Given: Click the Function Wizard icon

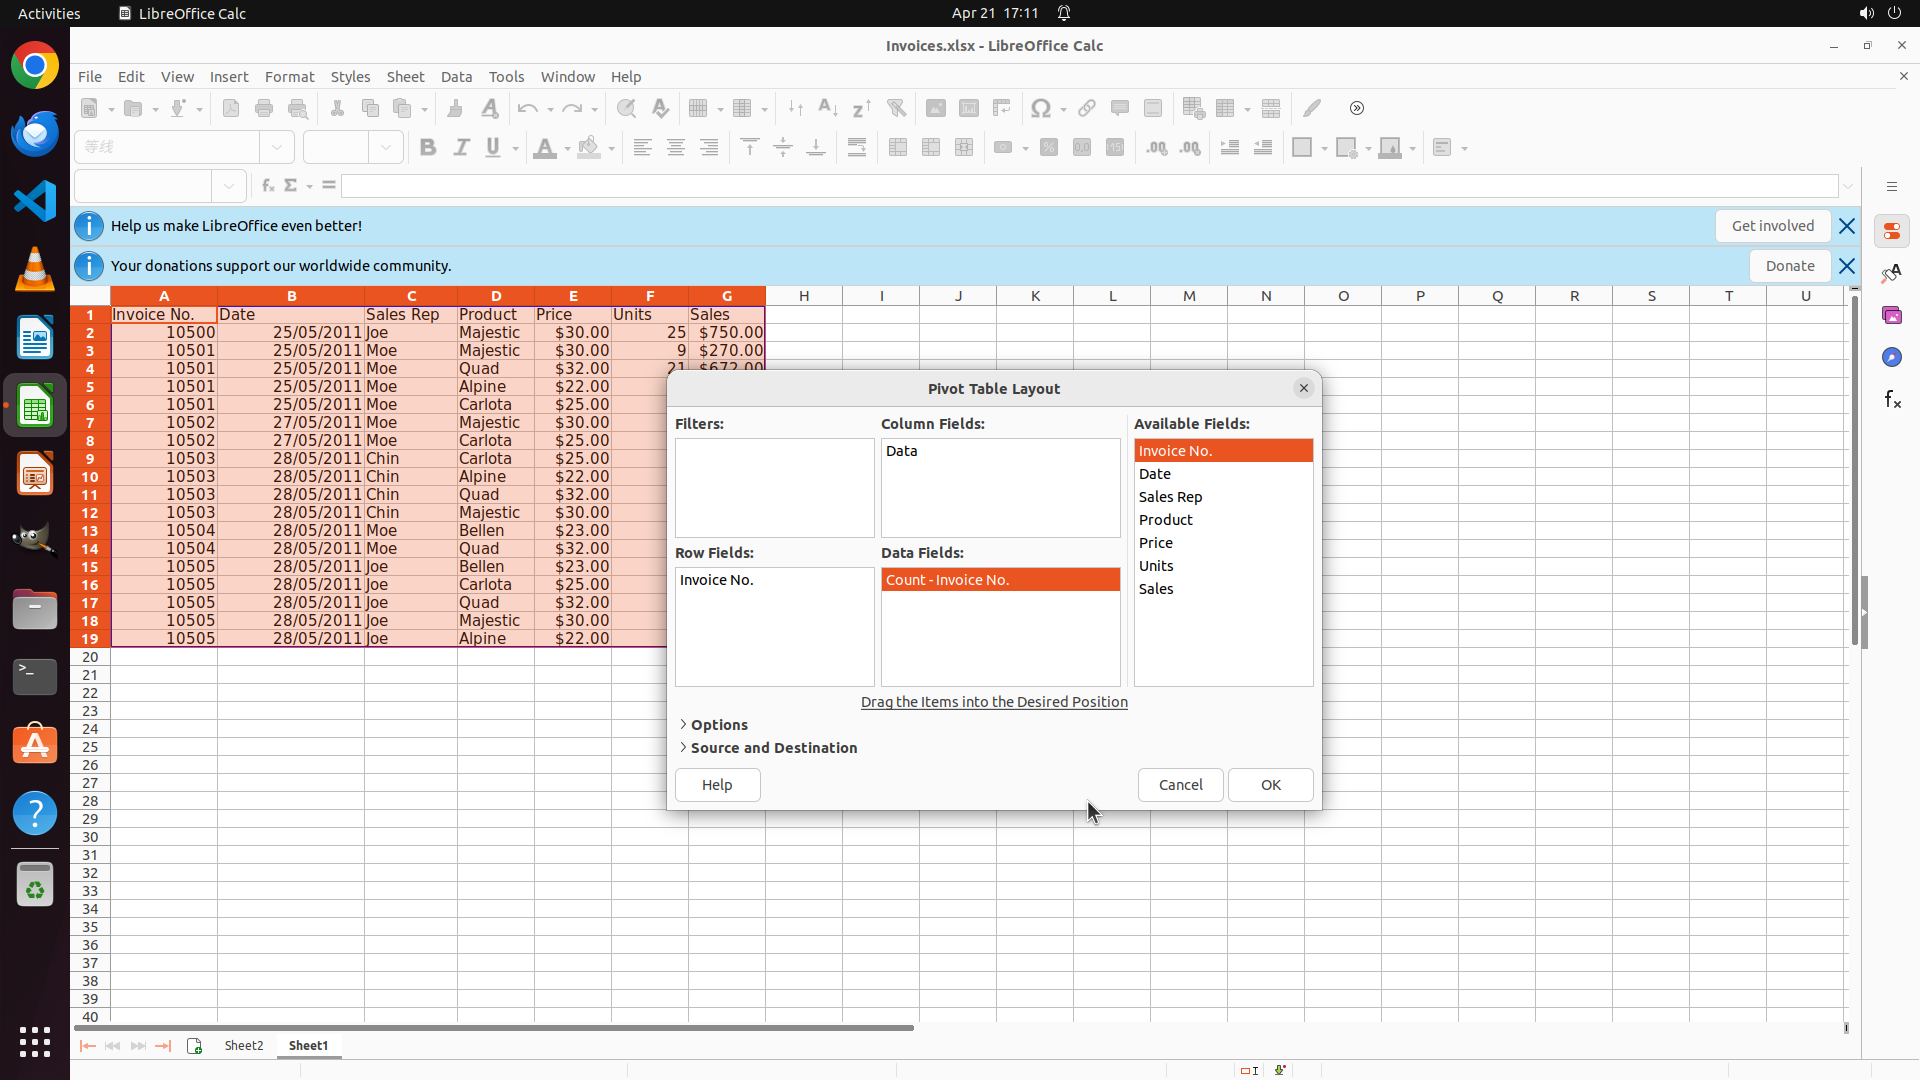Looking at the screenshot, I should point(267,186).
